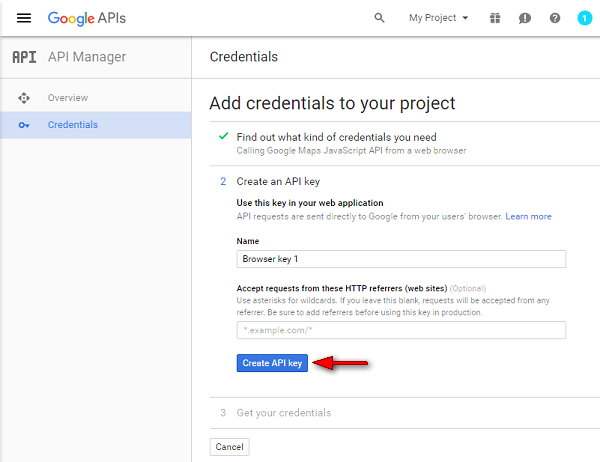Click the Cancel button
Viewport: 600px width, 462px height.
pos(229,447)
